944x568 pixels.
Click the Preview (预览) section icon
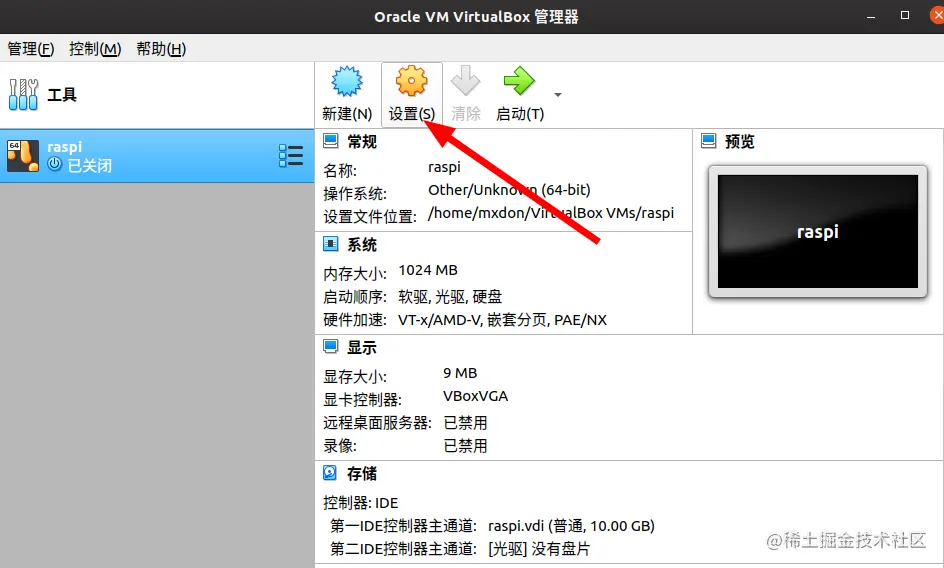709,141
